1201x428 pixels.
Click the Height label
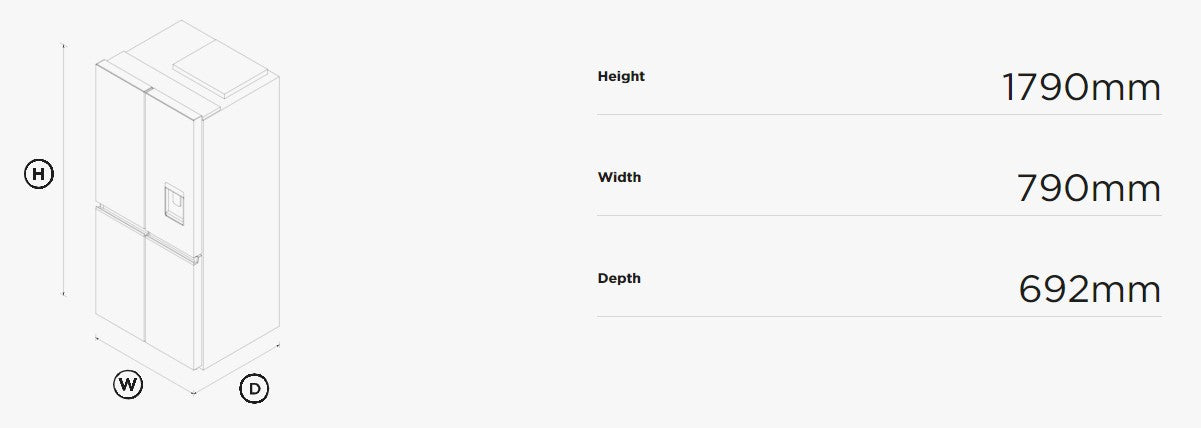pyautogui.click(x=621, y=76)
